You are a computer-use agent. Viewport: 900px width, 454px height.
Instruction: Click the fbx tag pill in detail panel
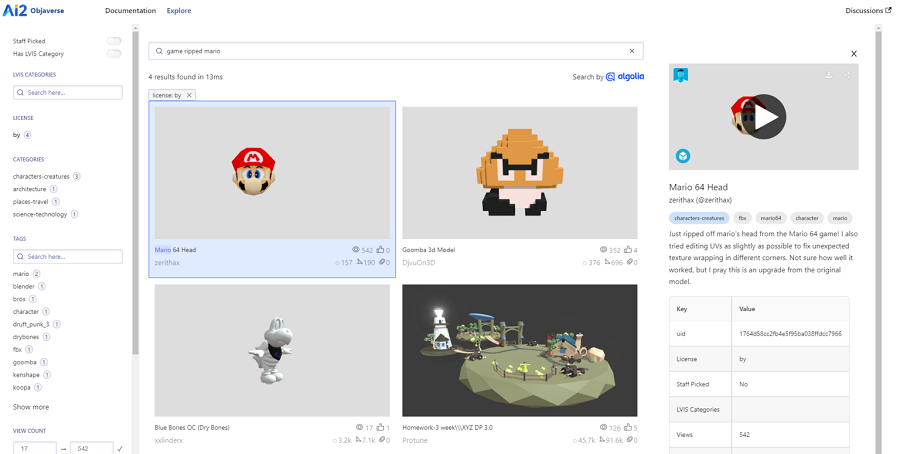(x=742, y=218)
